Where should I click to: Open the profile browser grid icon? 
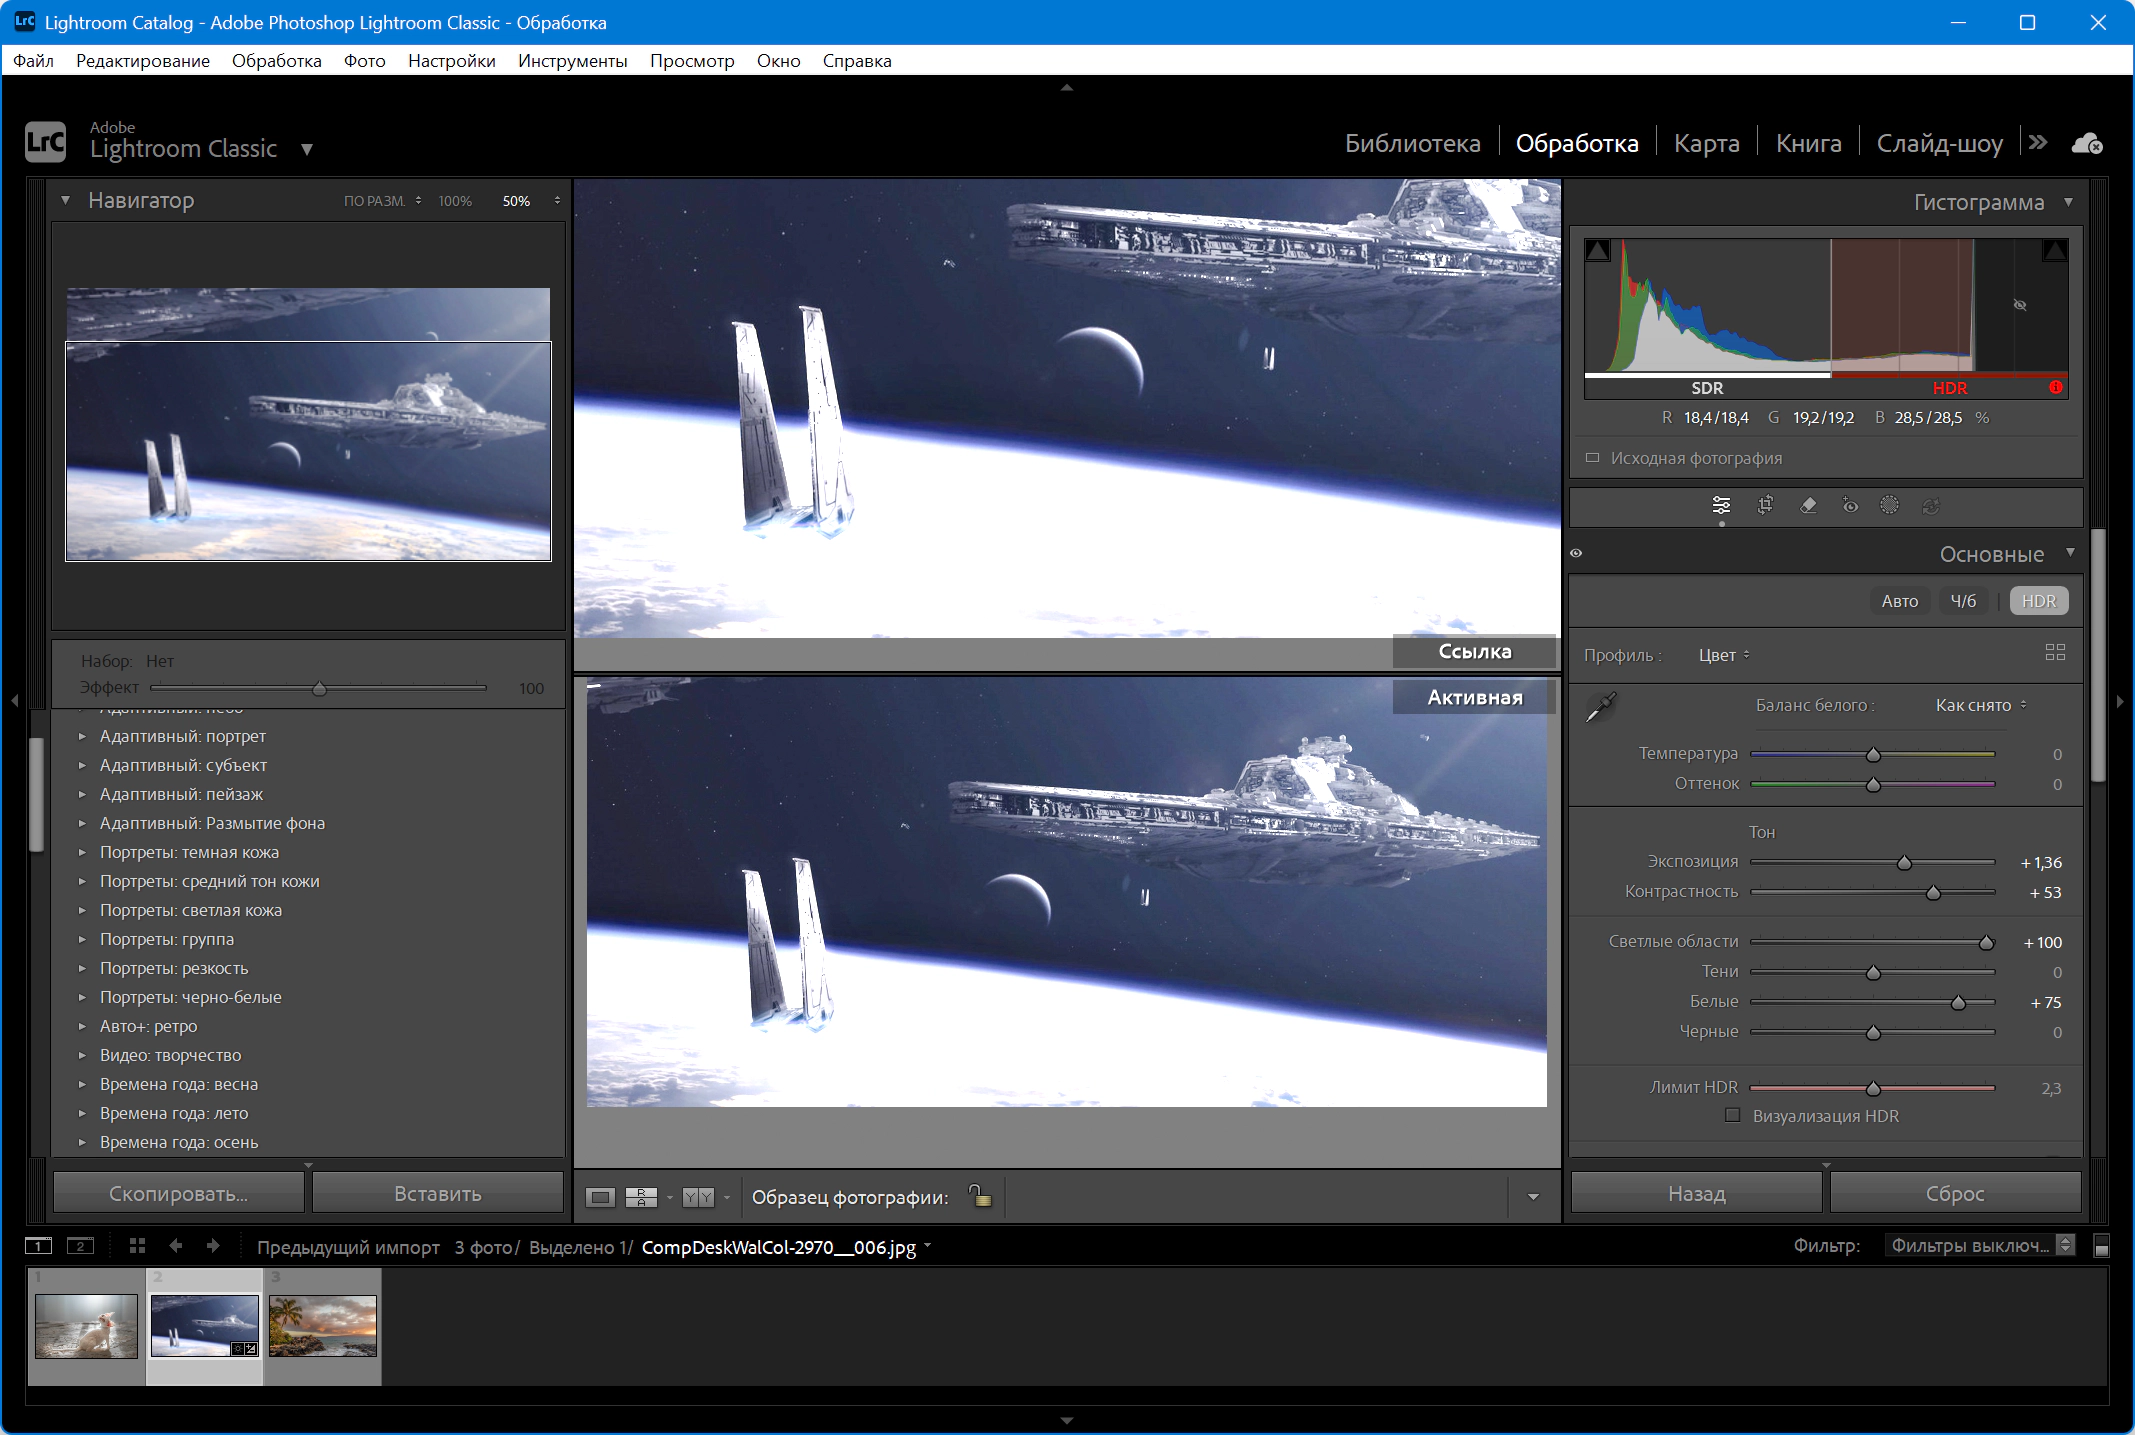2055,652
